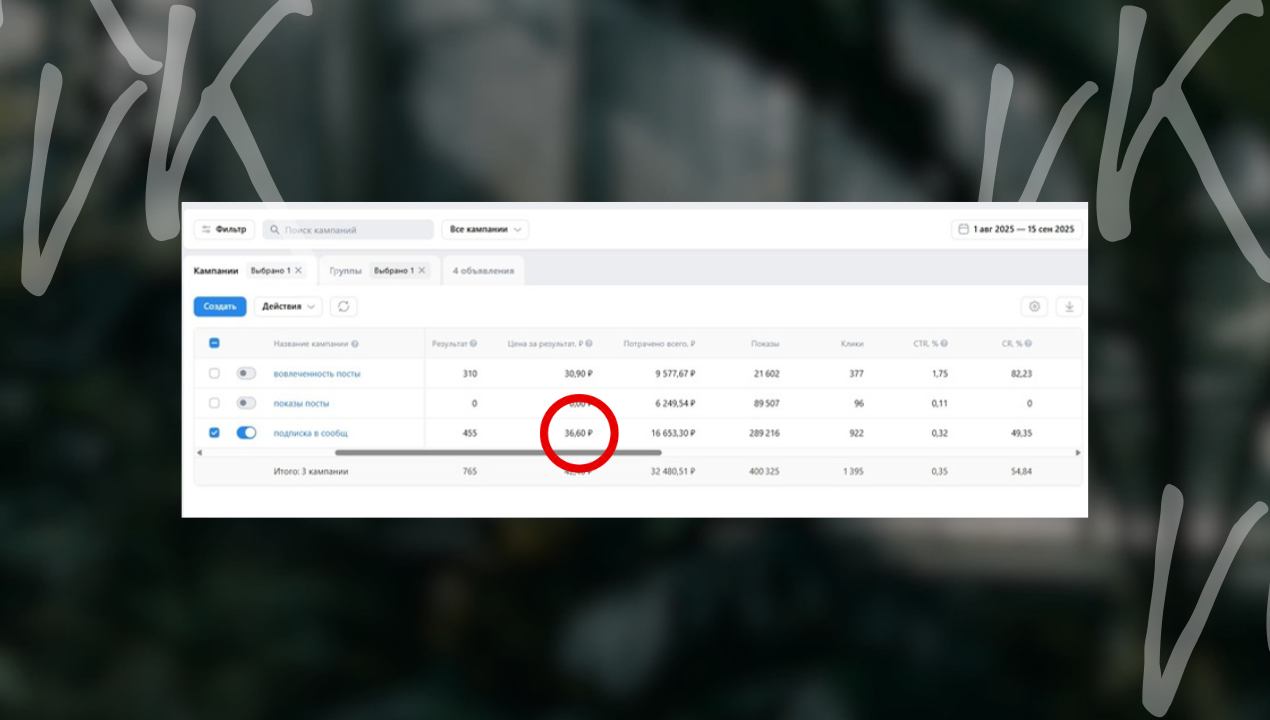Uncheck the подписка в сообщ checkbox
This screenshot has height=720, width=1270.
point(214,433)
